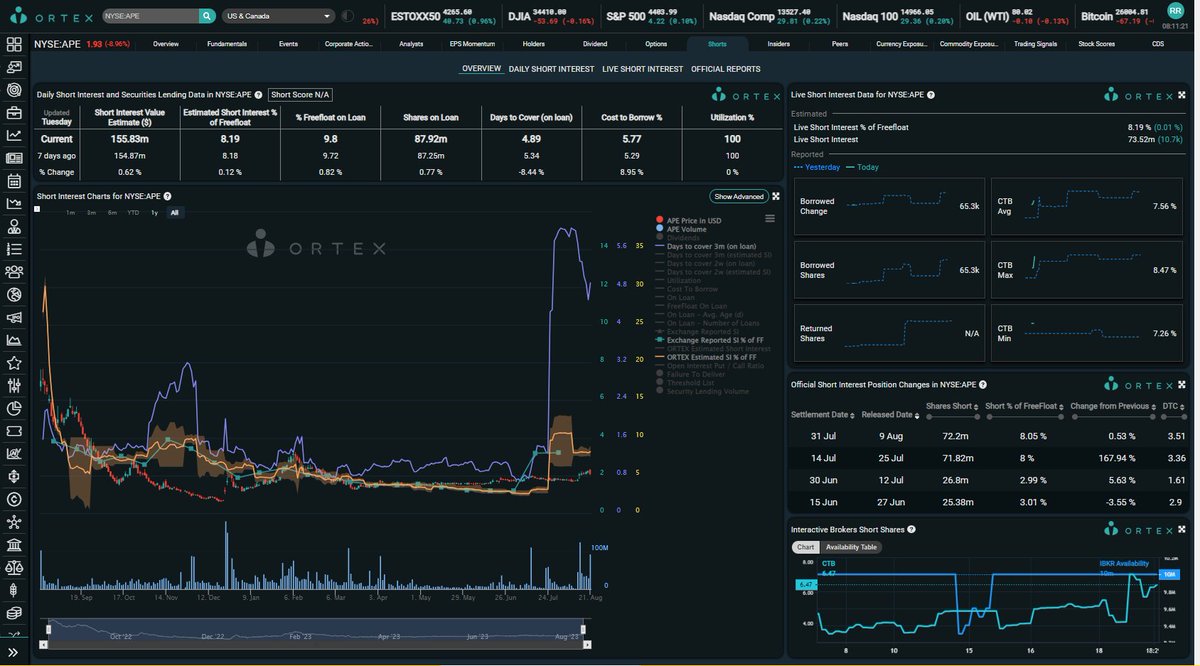Open the target/bullseye icon in sidebar

14,90
